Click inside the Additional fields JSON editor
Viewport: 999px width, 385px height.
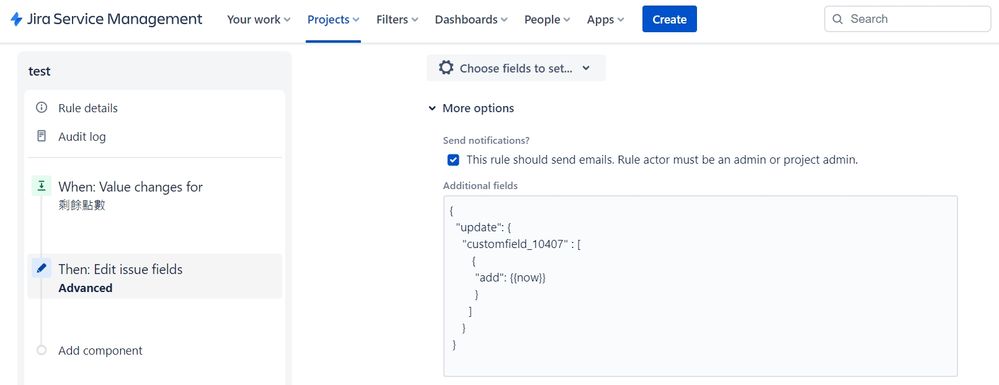700,286
